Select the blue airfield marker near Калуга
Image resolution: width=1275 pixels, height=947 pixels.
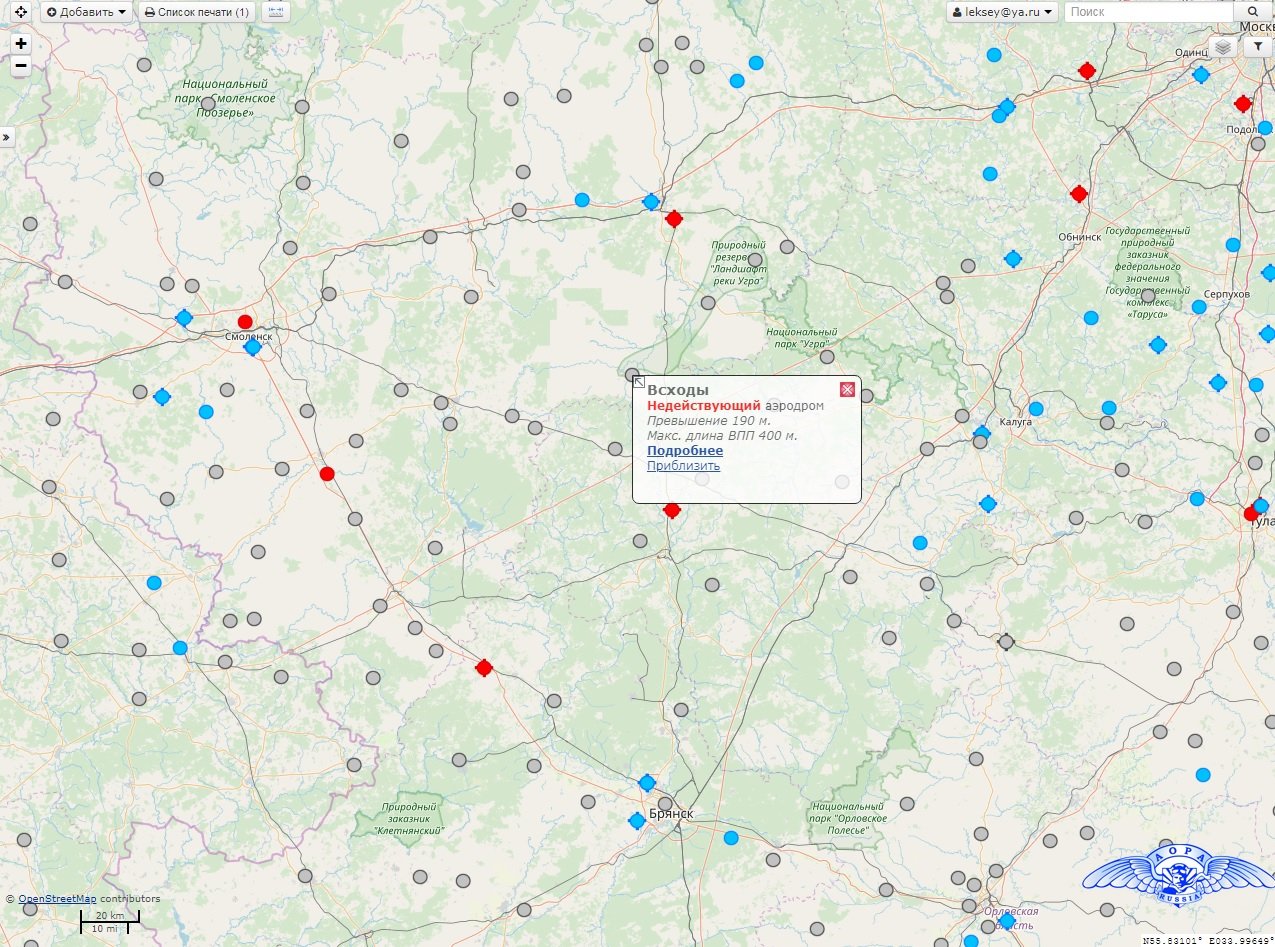tap(982, 433)
